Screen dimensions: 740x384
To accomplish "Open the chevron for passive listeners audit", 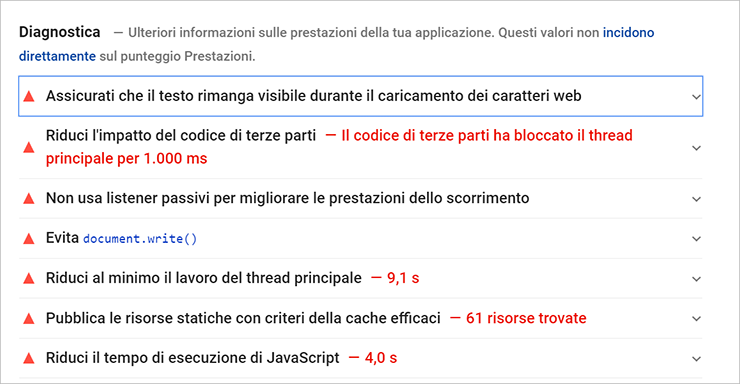I will 696,199.
